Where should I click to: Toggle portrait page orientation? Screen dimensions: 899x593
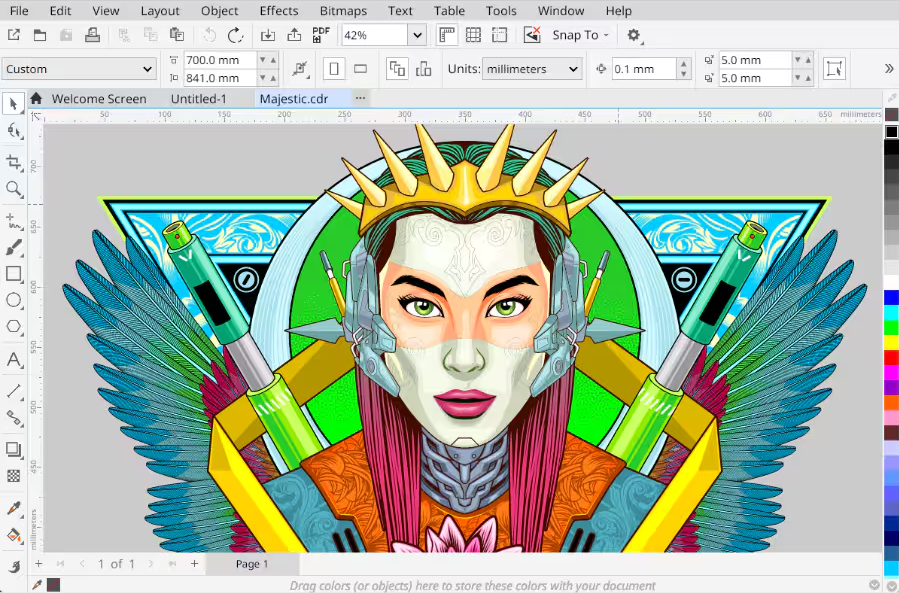point(333,68)
